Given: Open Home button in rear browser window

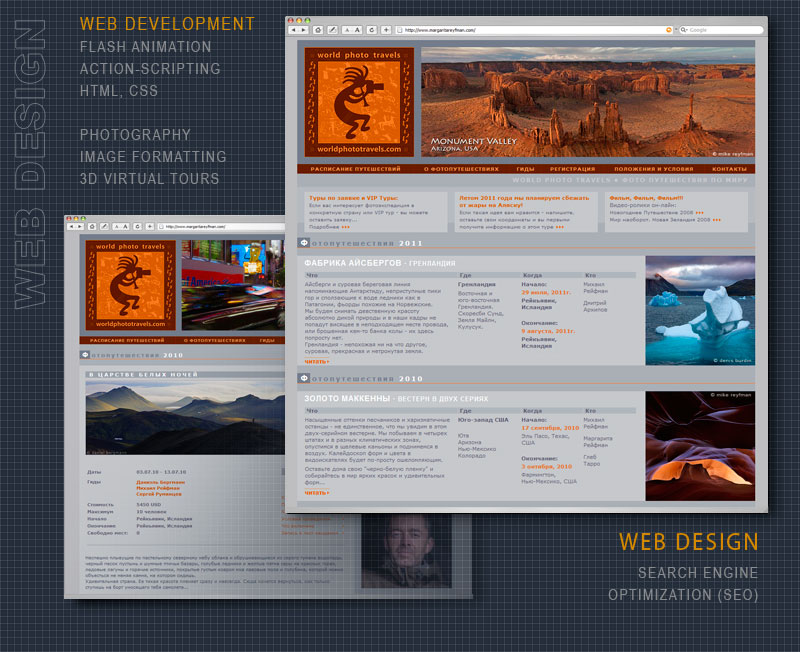Looking at the screenshot, I should pyautogui.click(x=92, y=226).
